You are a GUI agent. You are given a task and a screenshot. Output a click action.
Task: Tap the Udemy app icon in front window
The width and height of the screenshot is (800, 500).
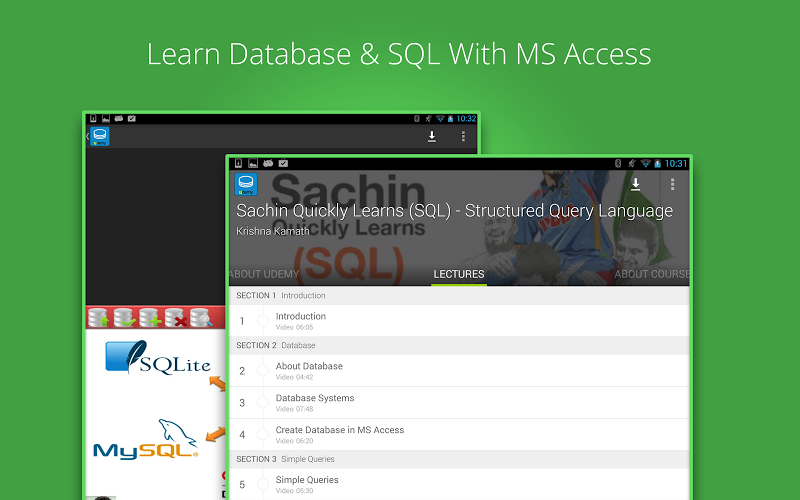[246, 184]
